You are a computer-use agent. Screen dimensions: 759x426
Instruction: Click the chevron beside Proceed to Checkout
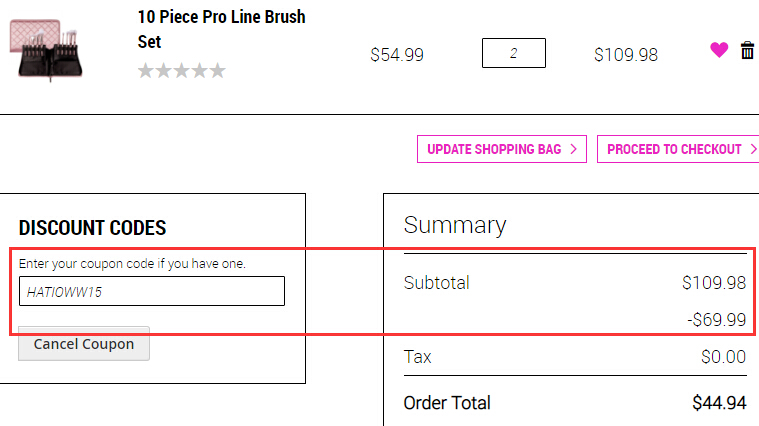[753, 149]
